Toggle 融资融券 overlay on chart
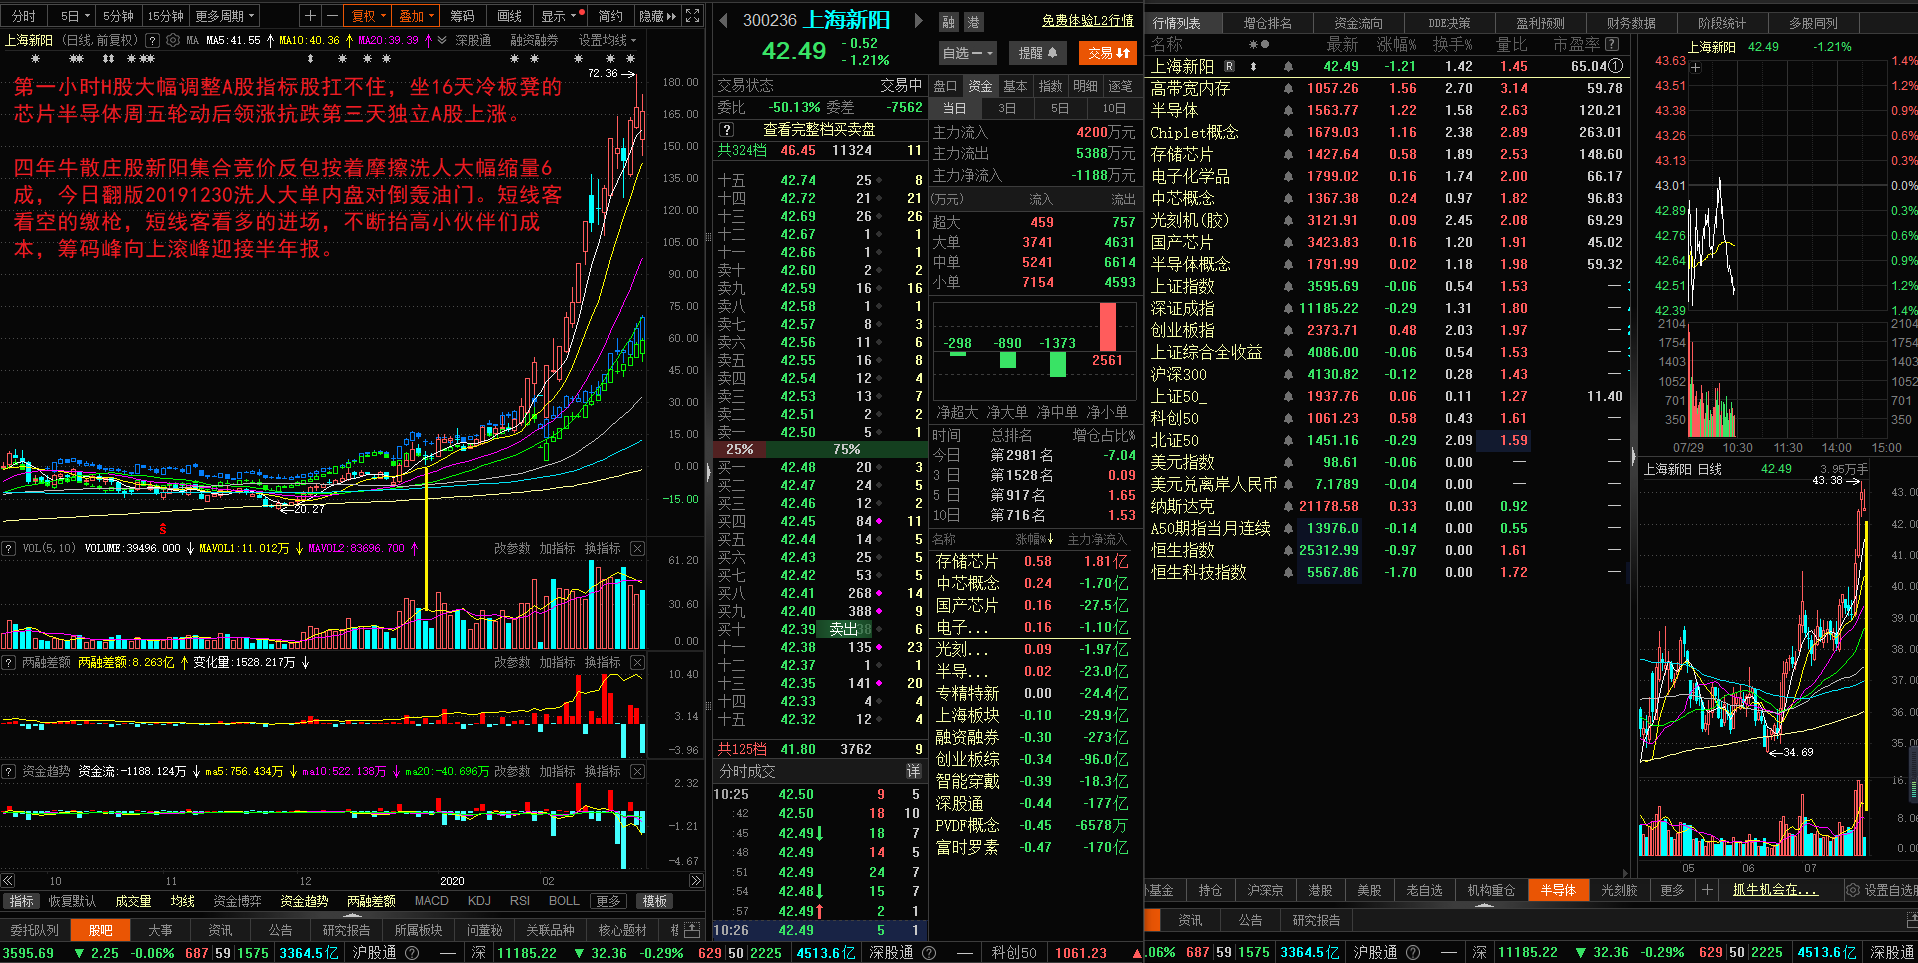Image resolution: width=1918 pixels, height=963 pixels. pyautogui.click(x=534, y=41)
